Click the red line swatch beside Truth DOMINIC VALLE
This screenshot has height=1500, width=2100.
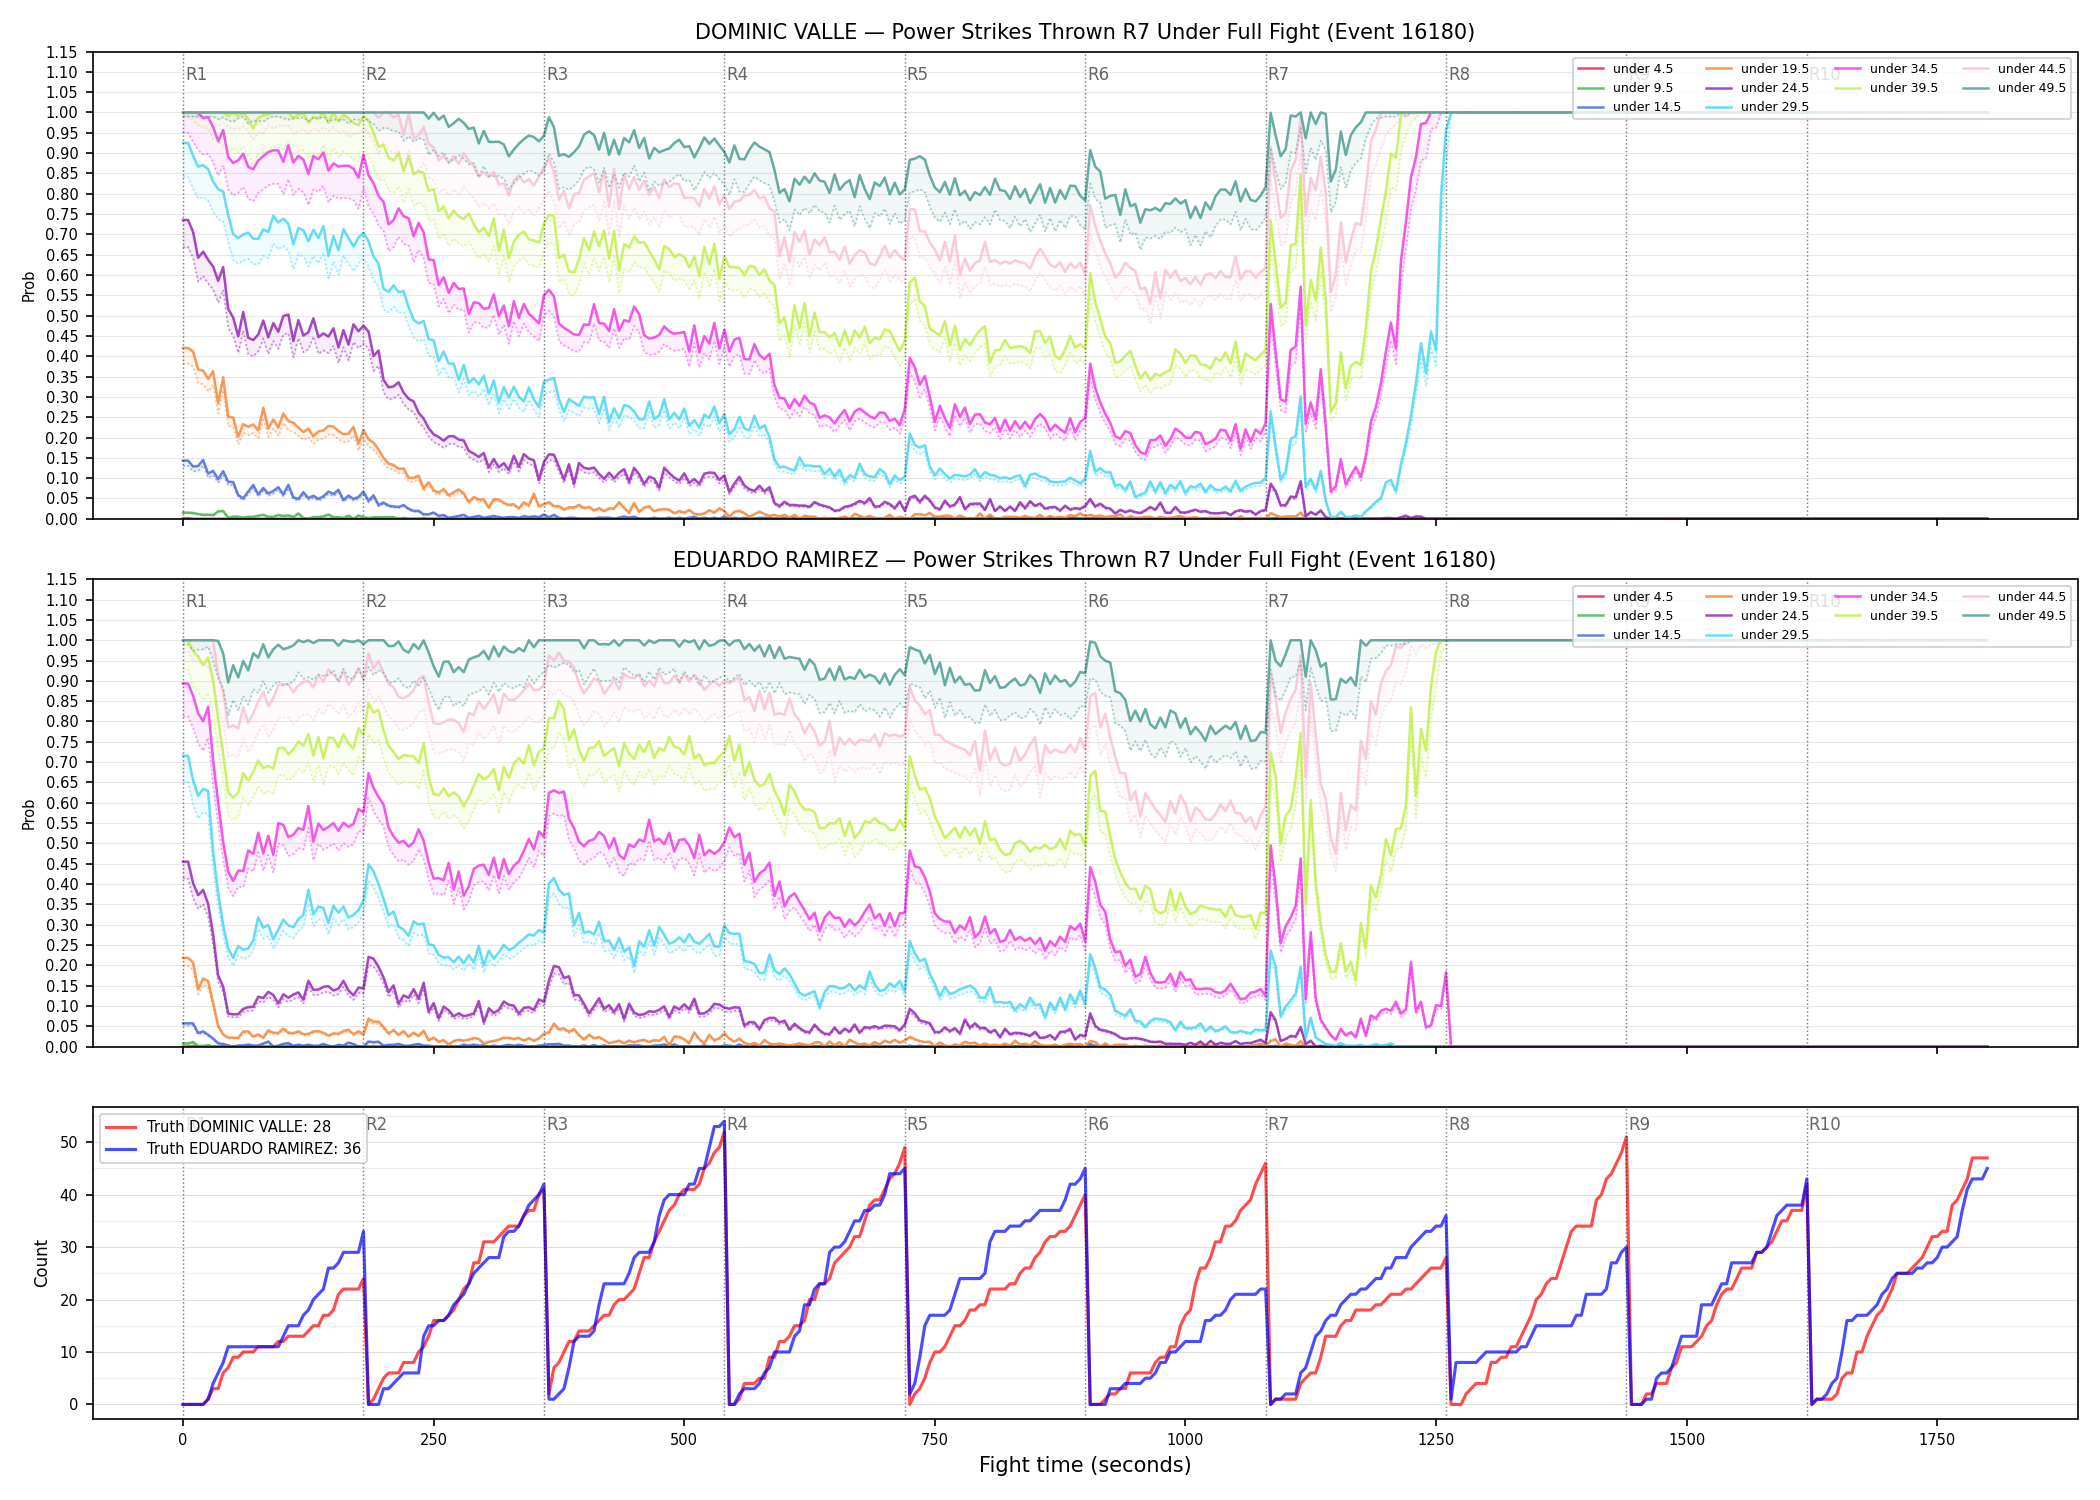coord(122,1127)
